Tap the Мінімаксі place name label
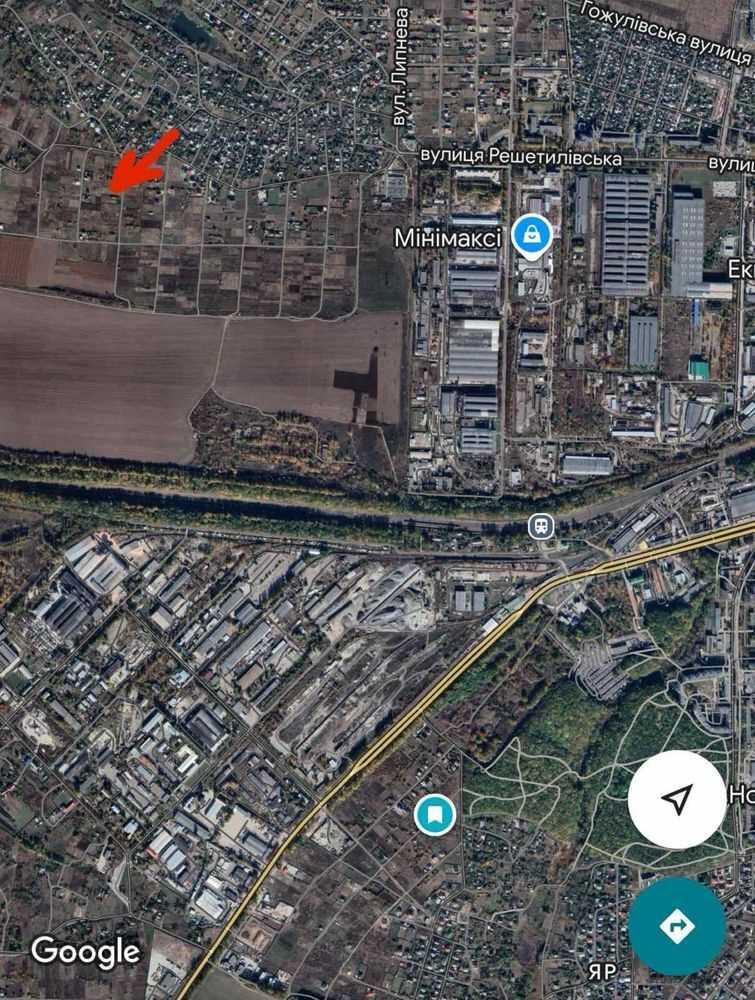755x1000 pixels. click(448, 239)
